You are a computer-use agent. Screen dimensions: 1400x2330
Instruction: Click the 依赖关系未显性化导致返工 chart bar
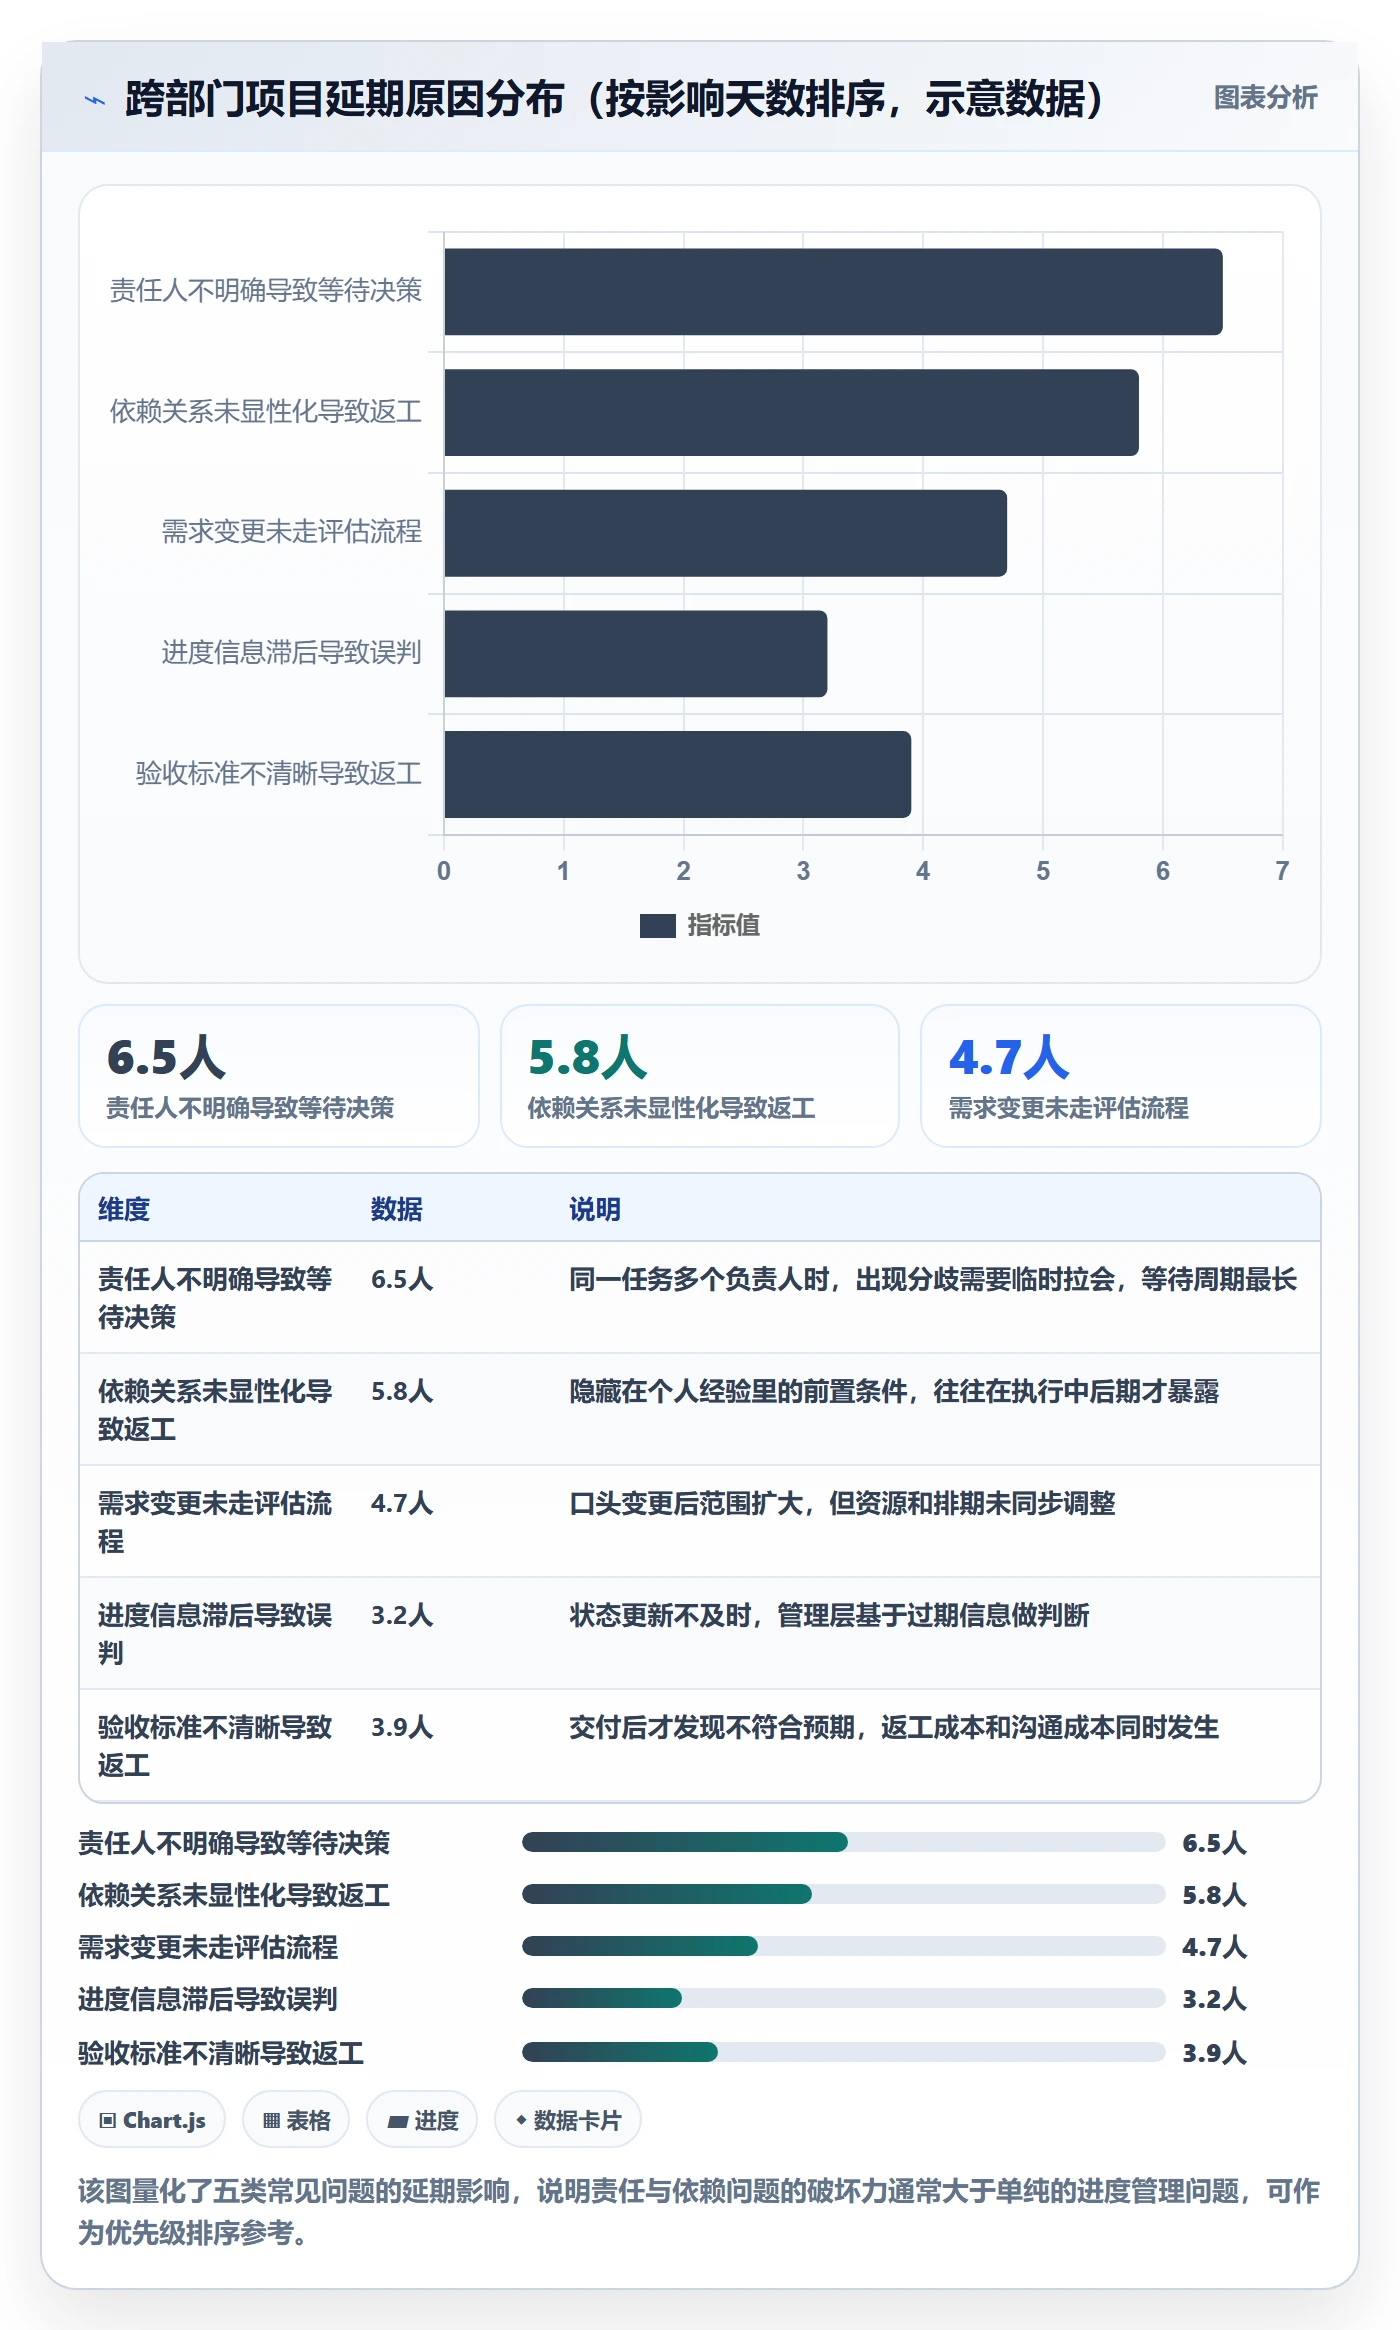pyautogui.click(x=791, y=412)
